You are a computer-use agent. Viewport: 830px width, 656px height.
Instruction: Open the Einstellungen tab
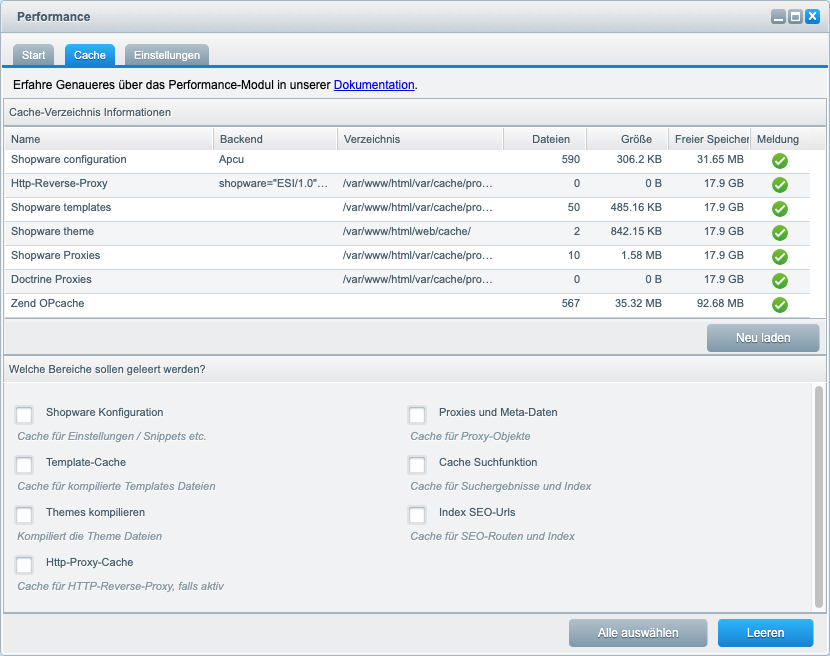point(167,55)
